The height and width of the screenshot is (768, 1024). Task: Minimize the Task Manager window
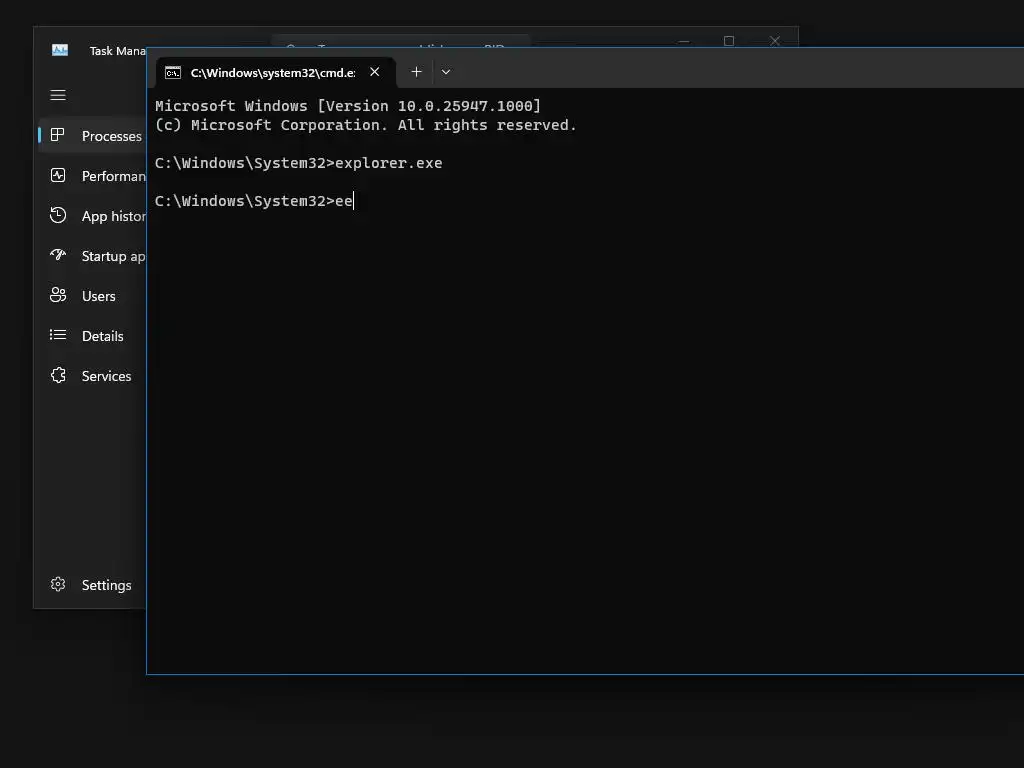click(684, 40)
